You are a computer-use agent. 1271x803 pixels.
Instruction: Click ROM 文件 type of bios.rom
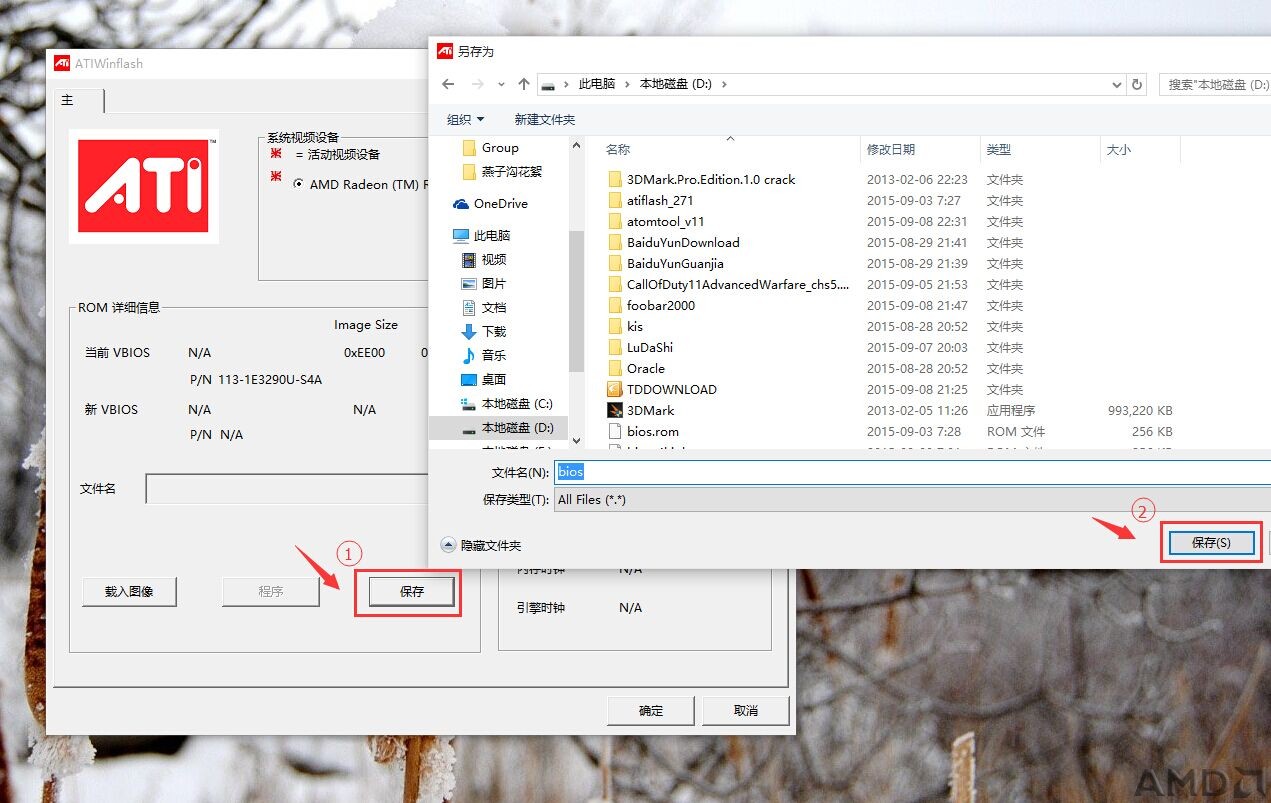[x=1016, y=431]
